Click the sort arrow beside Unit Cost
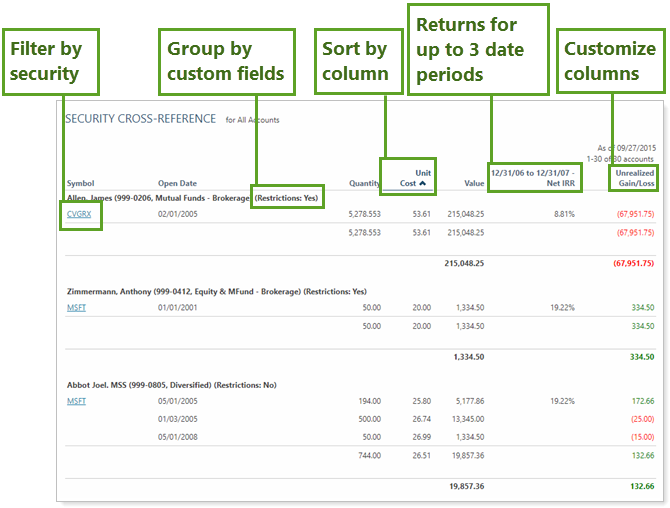The image size is (670, 508). tap(422, 184)
